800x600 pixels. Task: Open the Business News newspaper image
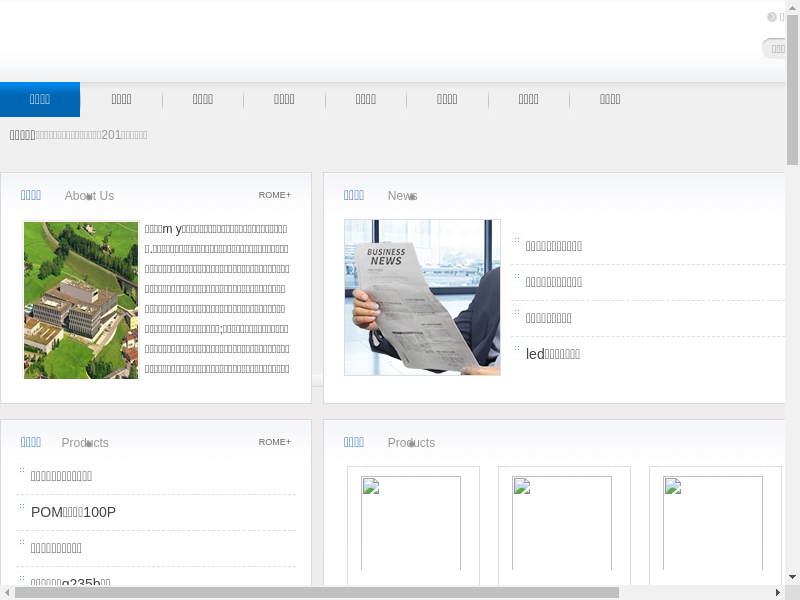pos(422,298)
